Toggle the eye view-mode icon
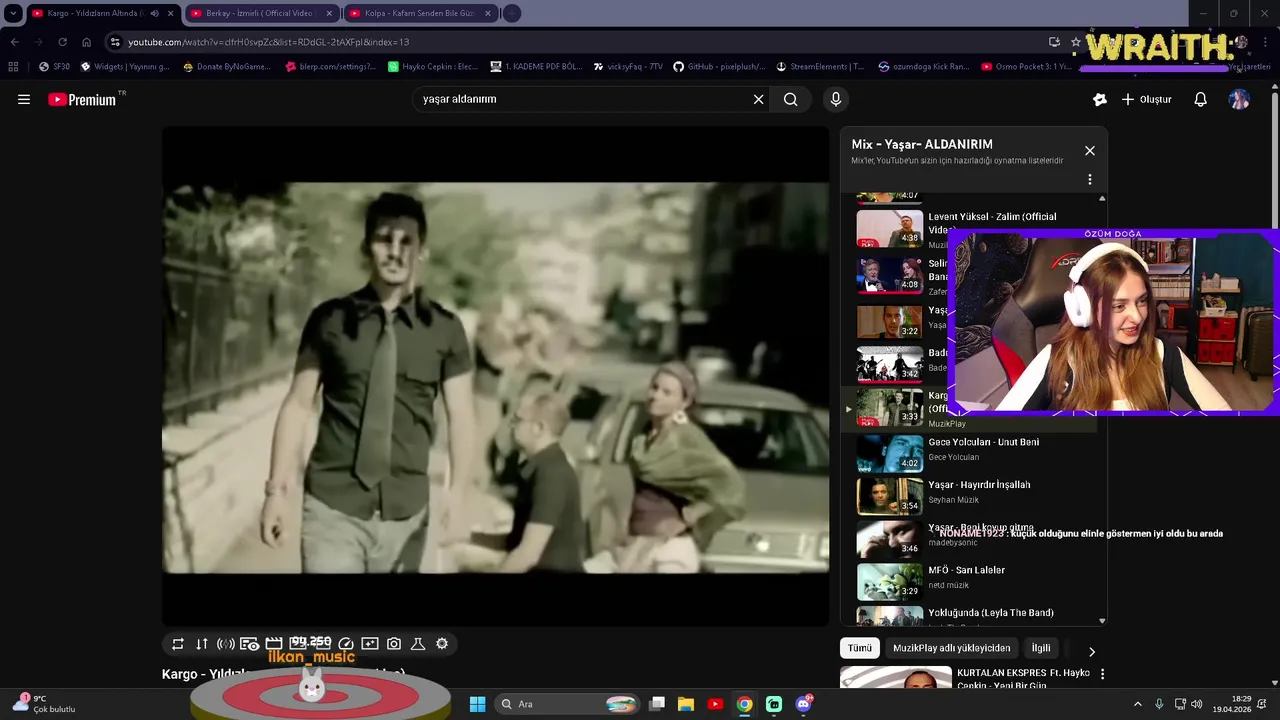The width and height of the screenshot is (1280, 720). (x=250, y=644)
